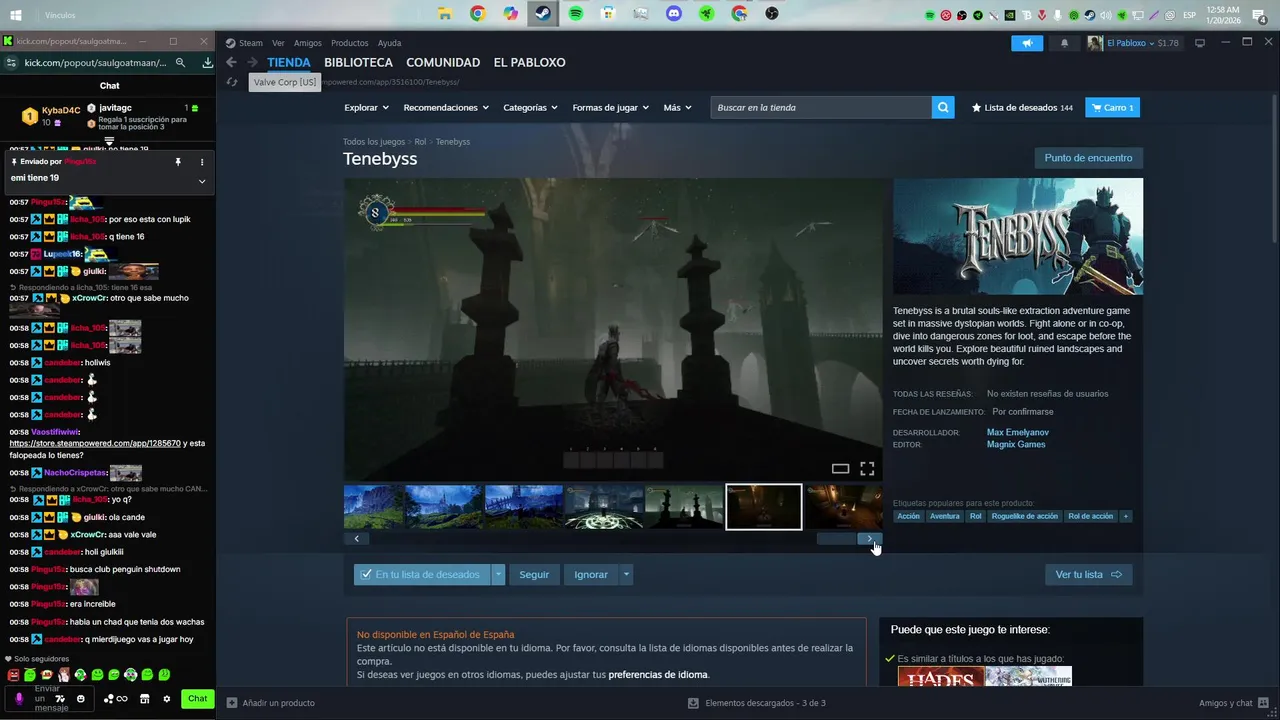Screen dimensions: 1280x720
Task: Open Punto de encuentro community hub
Action: click(1088, 158)
